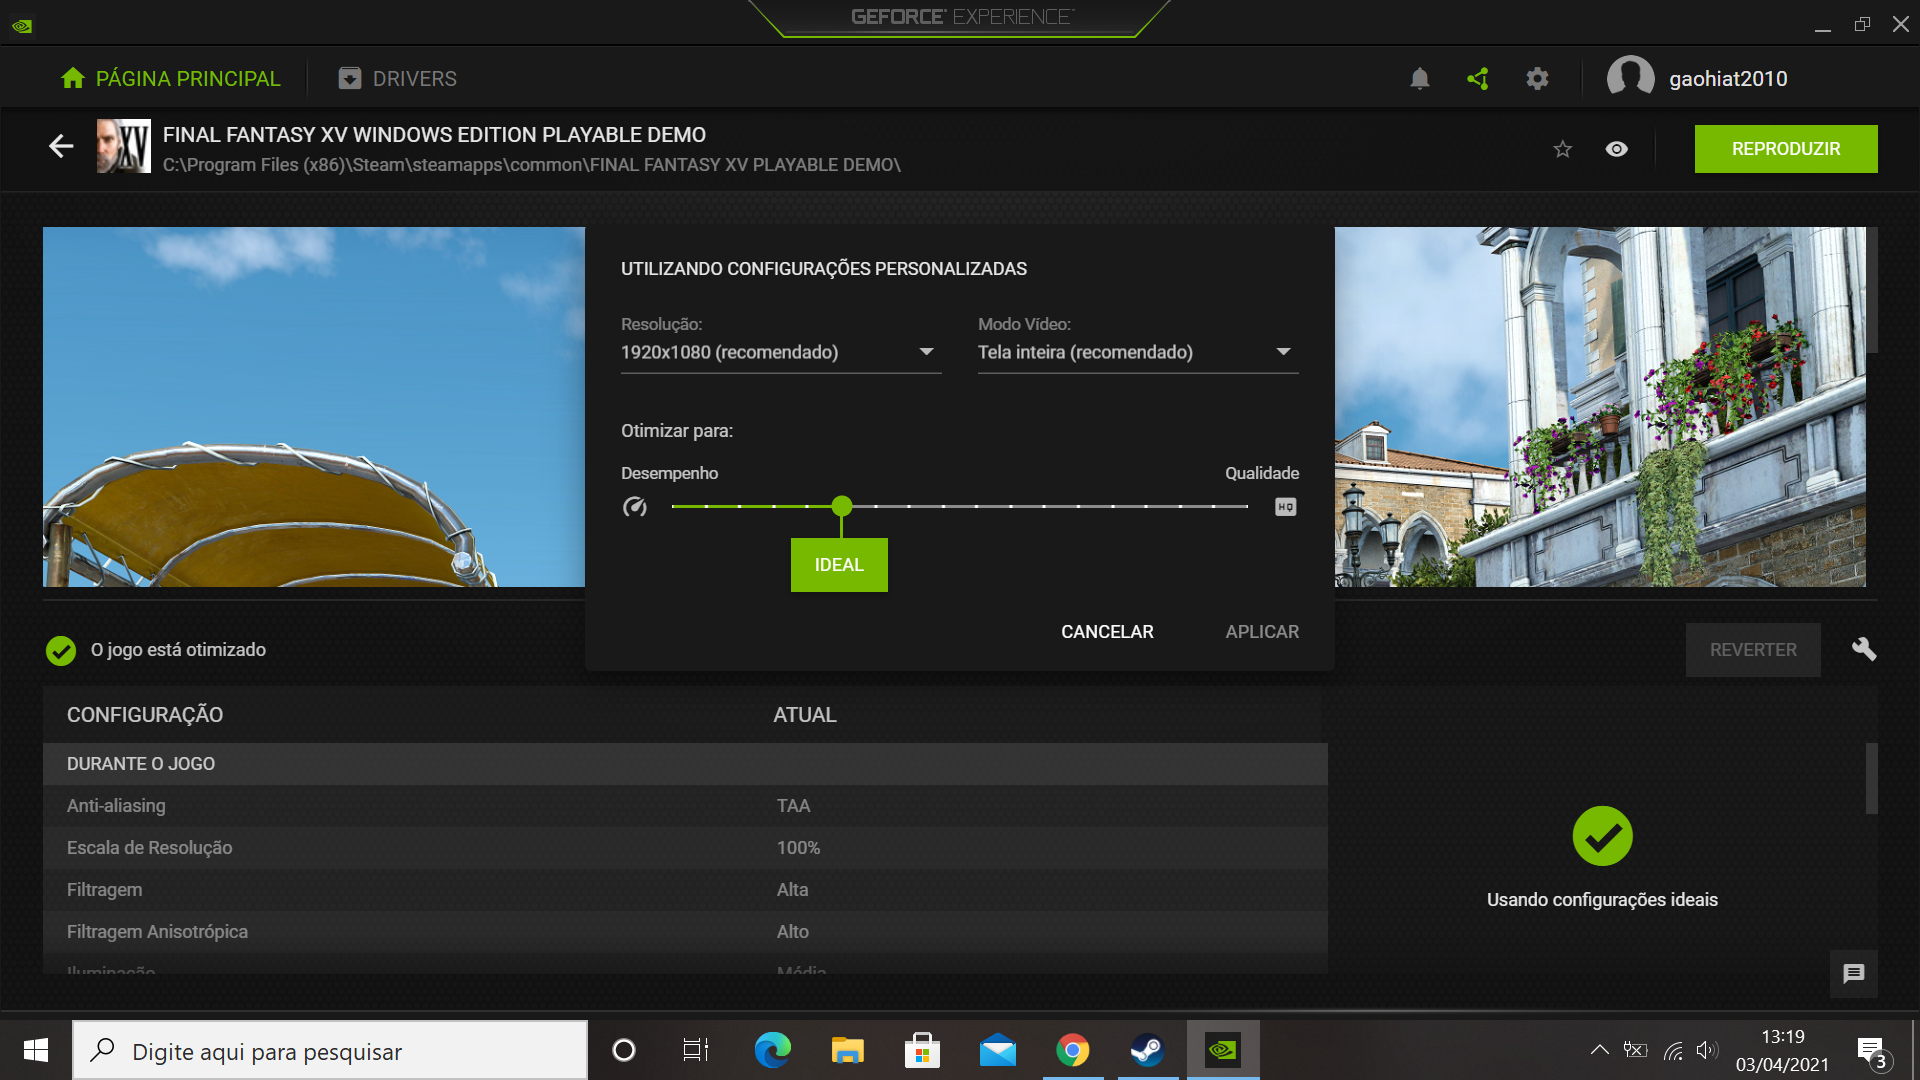This screenshot has height=1080, width=1920.
Task: Click the optimization slider handle
Action: pyautogui.click(x=842, y=506)
